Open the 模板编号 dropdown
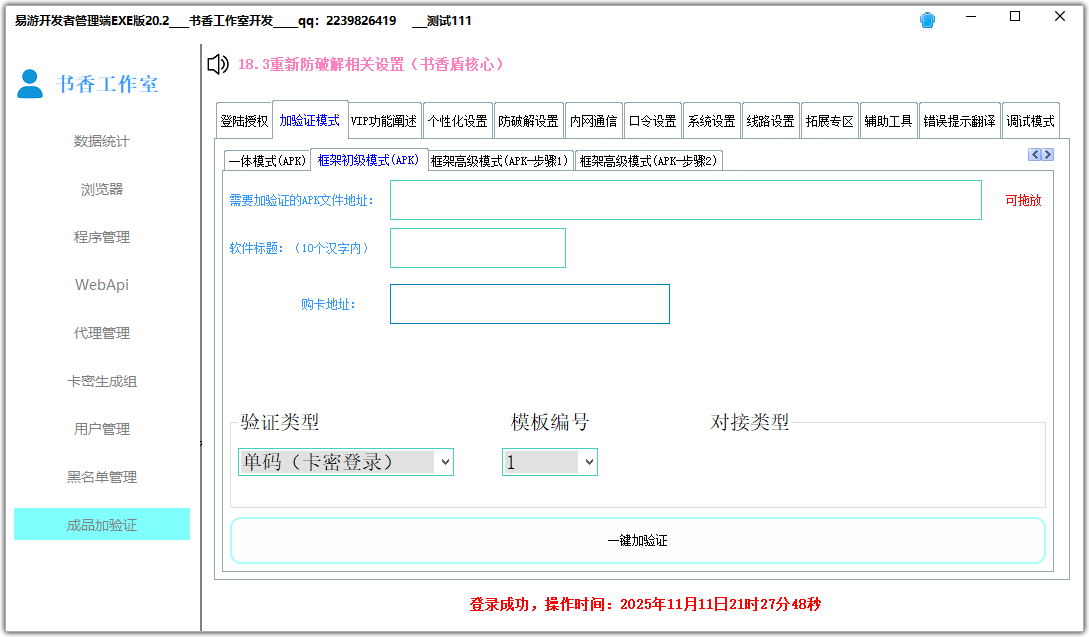 (549, 461)
